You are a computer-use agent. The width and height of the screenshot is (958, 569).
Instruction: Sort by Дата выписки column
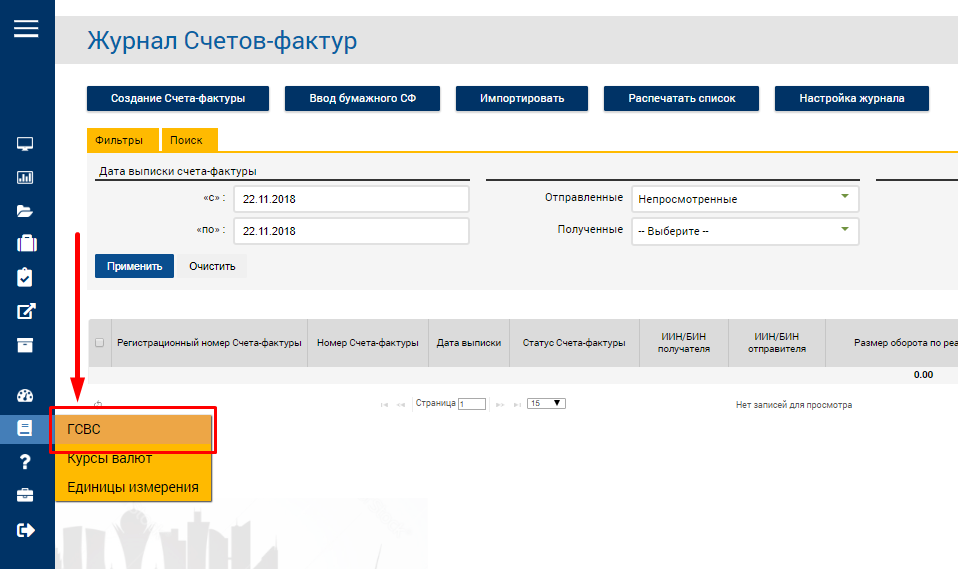pyautogui.click(x=469, y=343)
